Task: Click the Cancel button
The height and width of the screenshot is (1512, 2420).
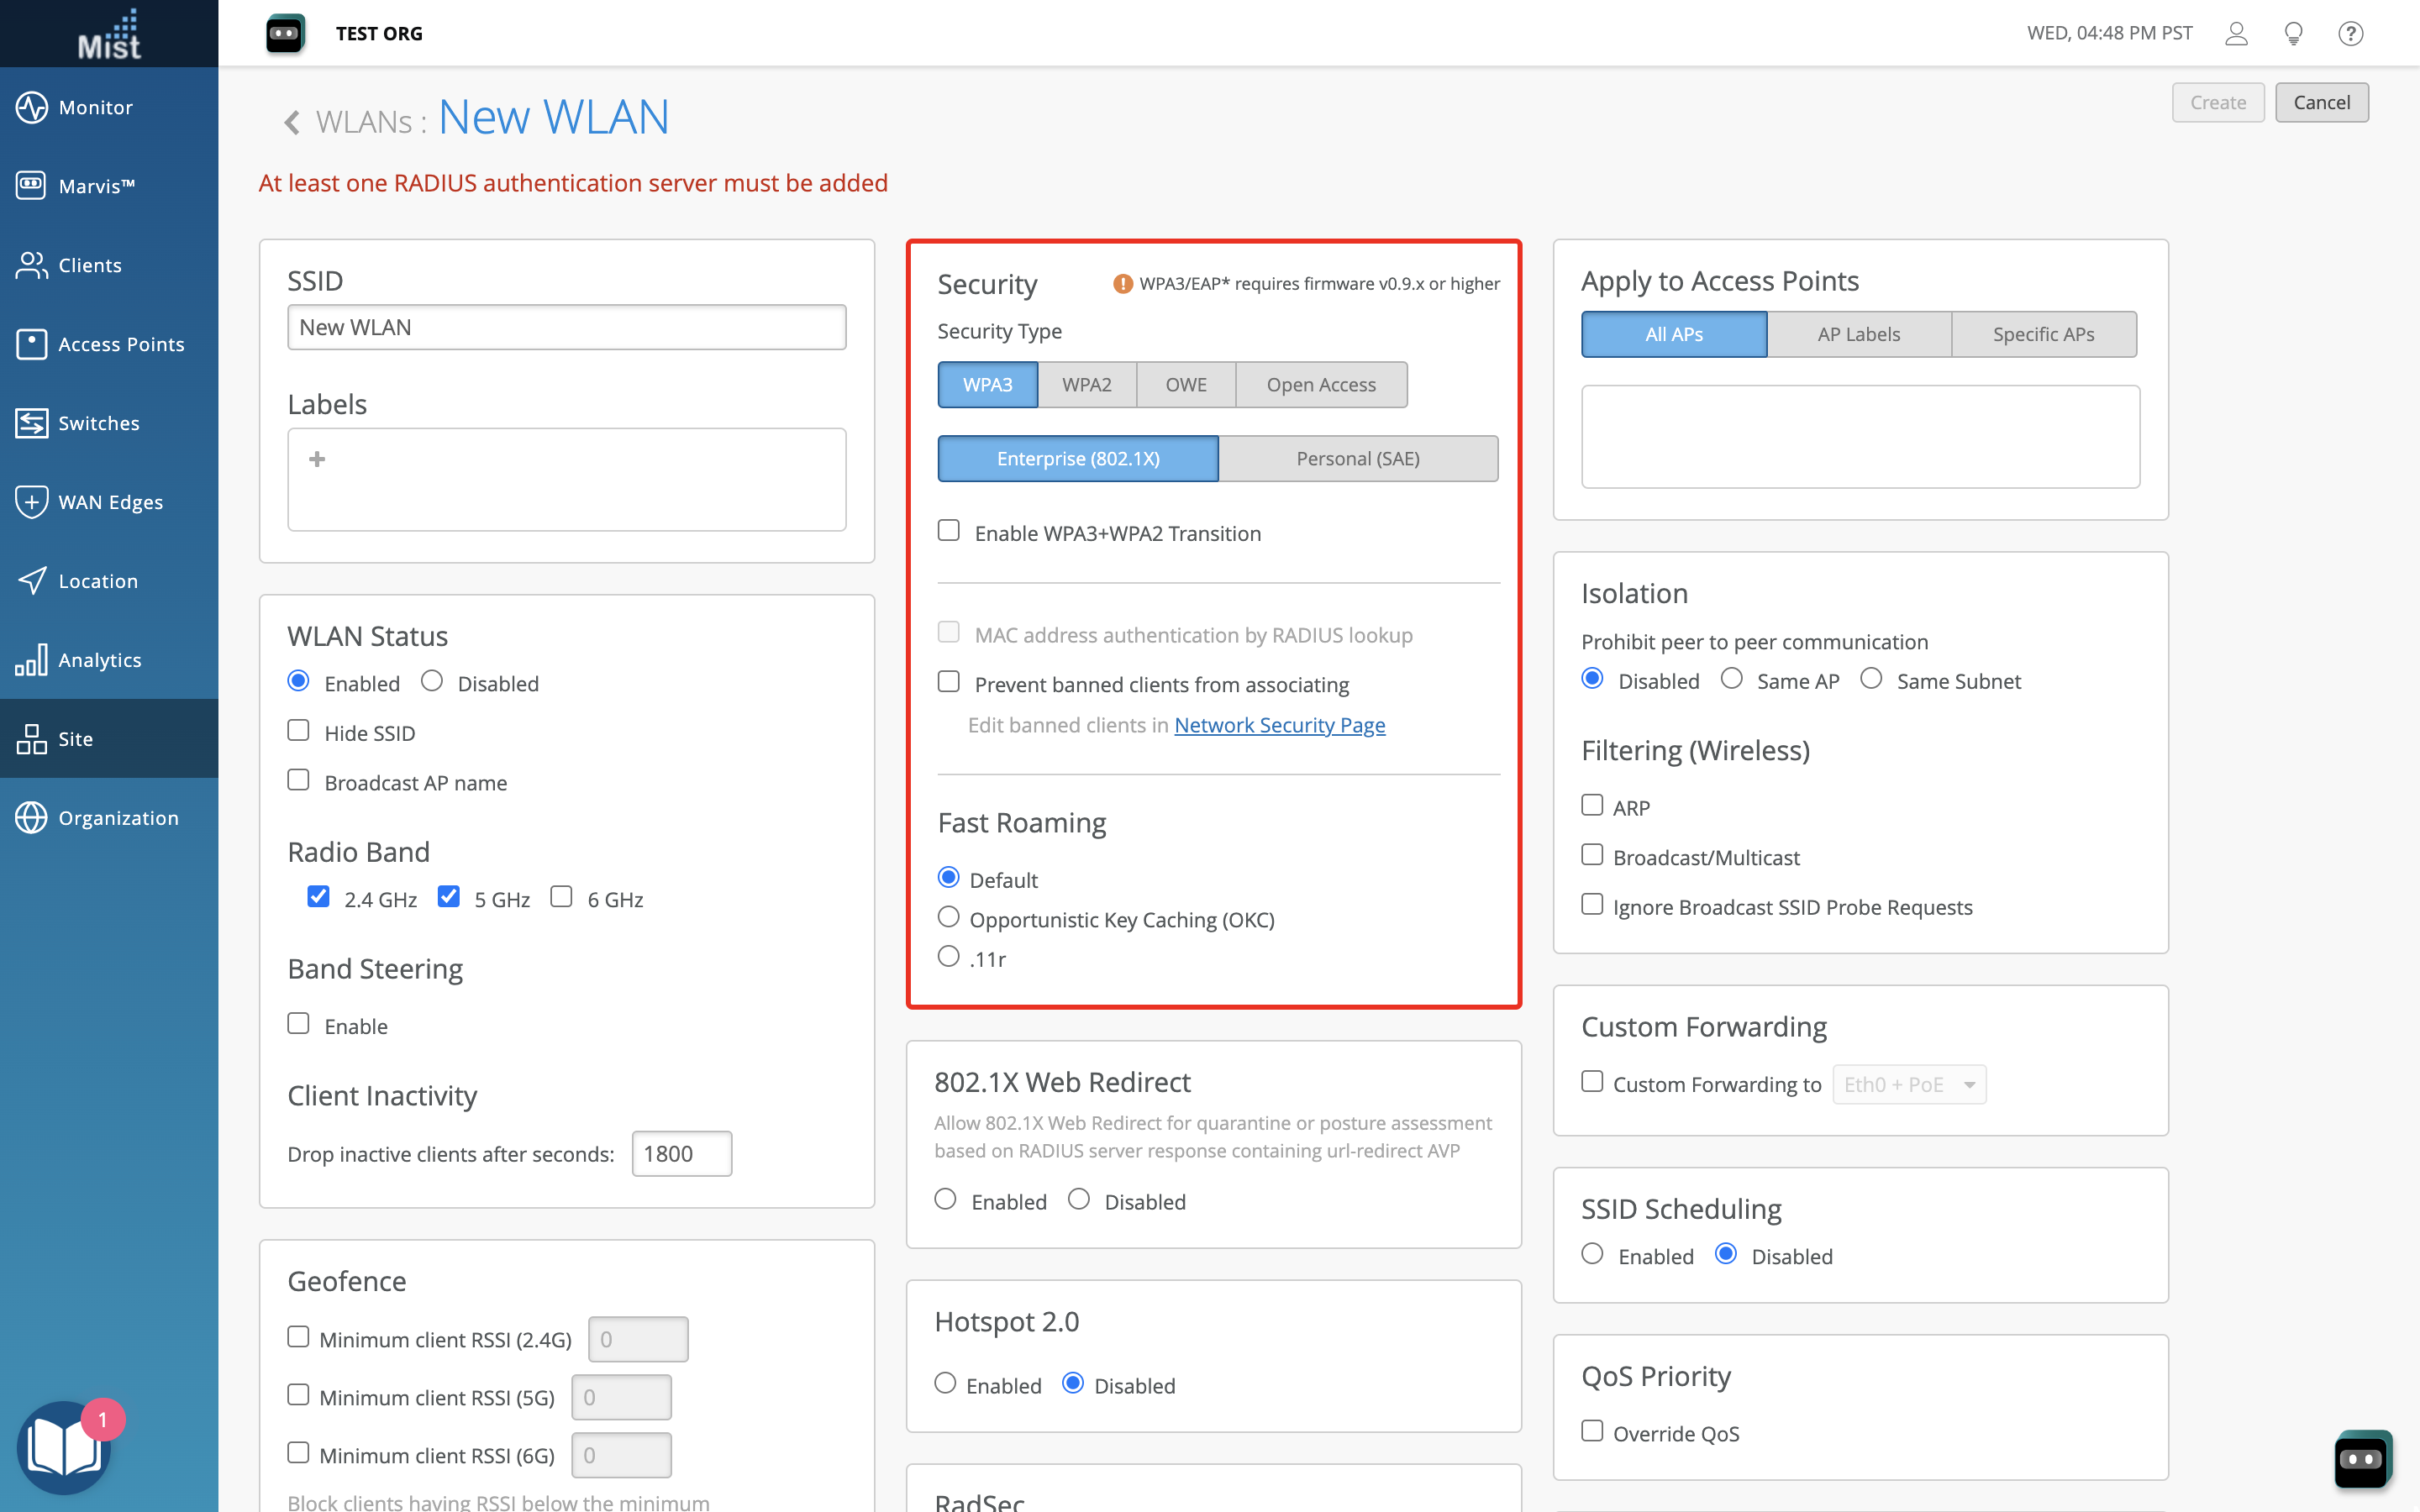Action: [2321, 102]
